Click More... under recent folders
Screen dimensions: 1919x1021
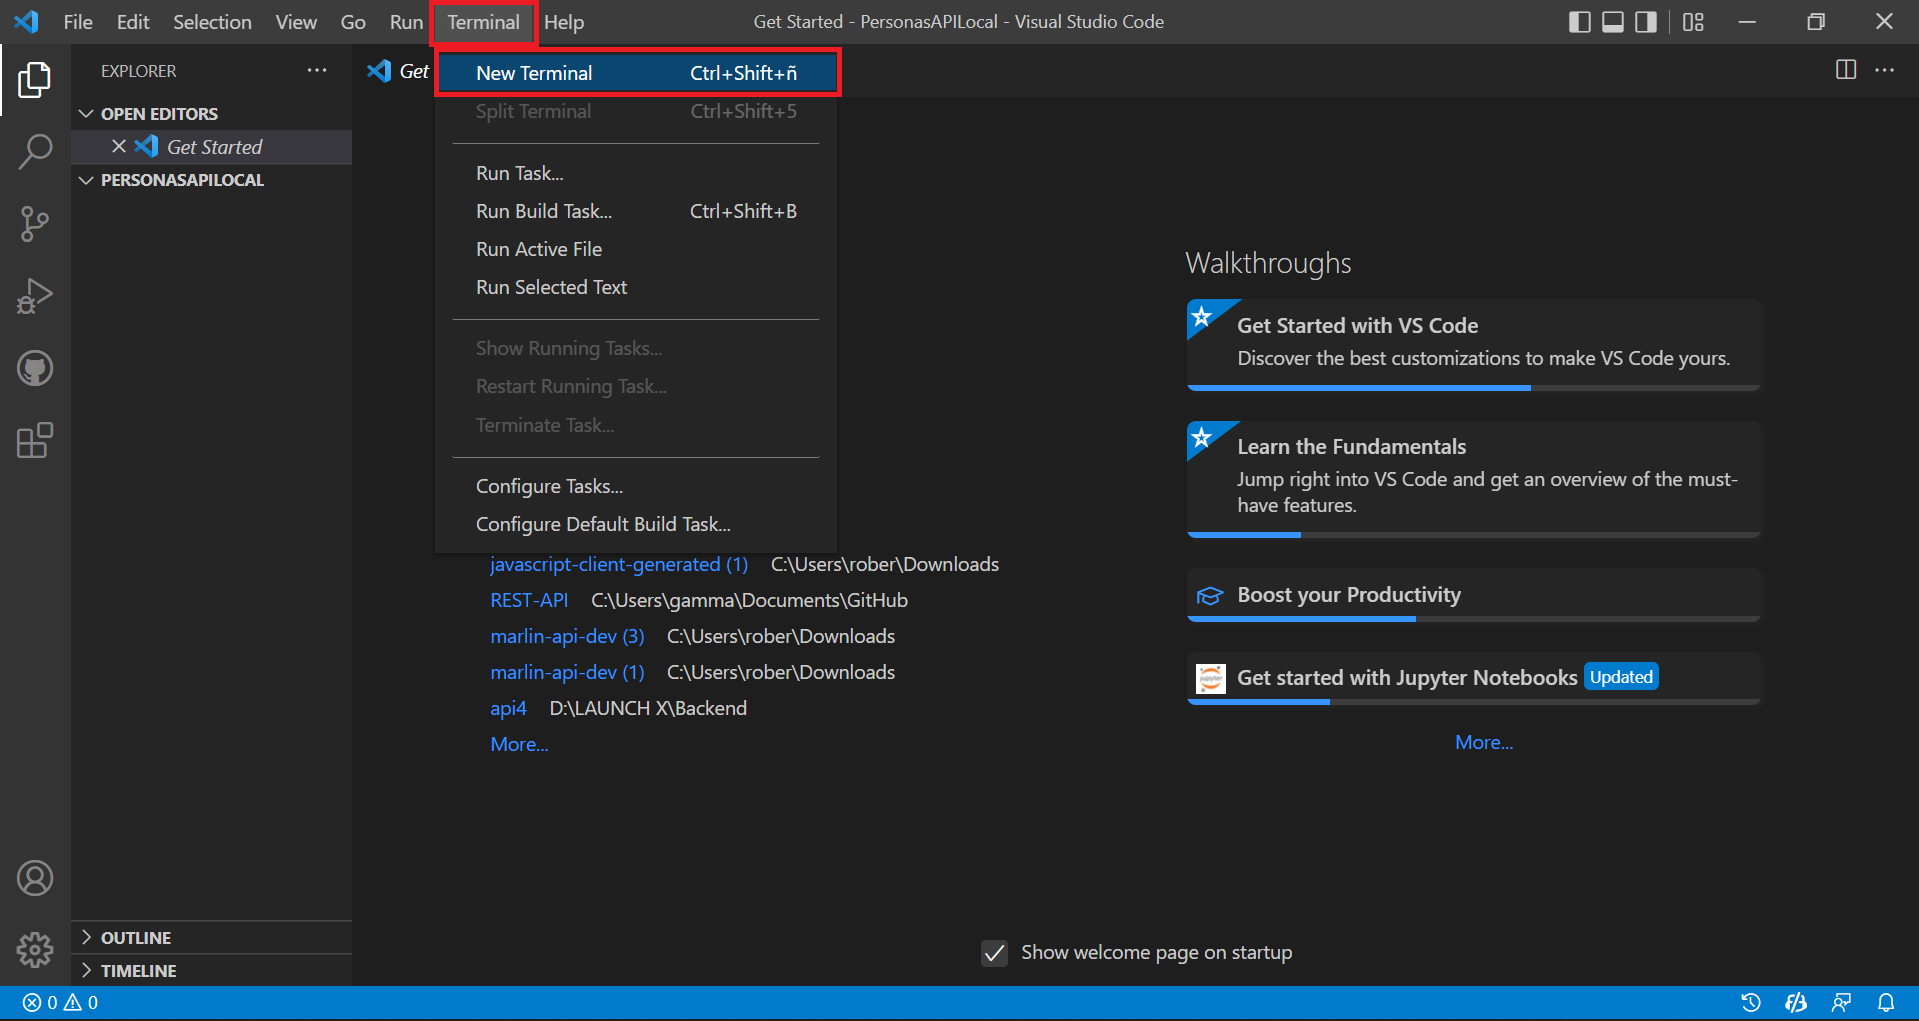(x=519, y=744)
